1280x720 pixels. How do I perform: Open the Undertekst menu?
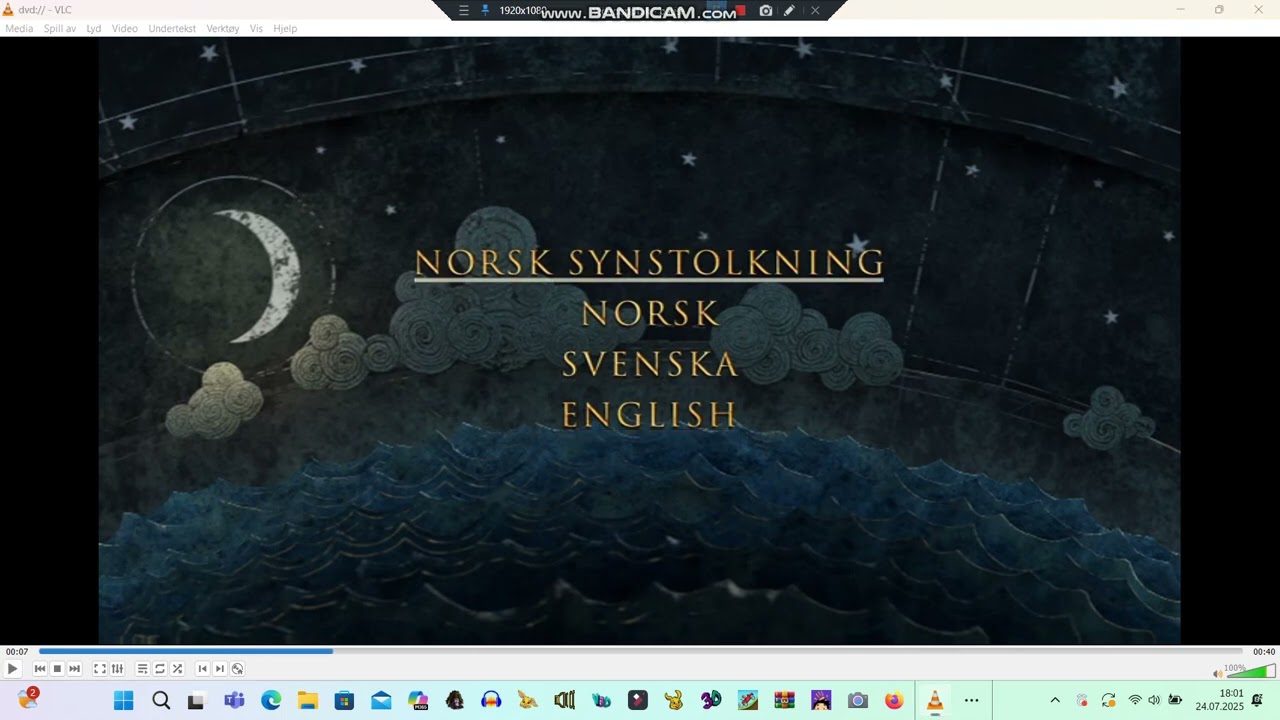[x=172, y=28]
